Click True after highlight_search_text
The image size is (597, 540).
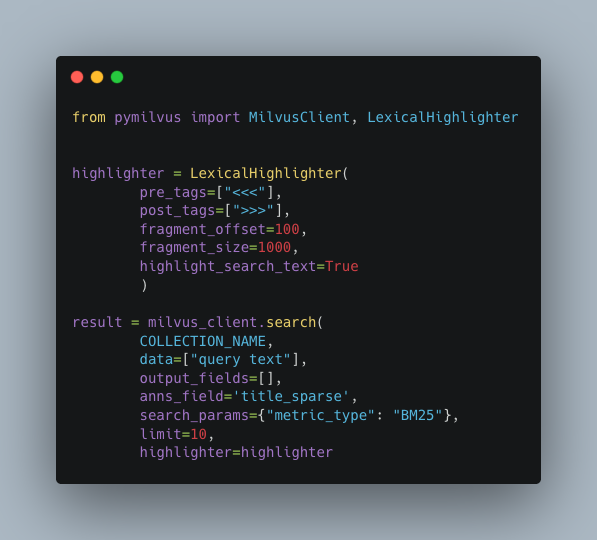(342, 266)
